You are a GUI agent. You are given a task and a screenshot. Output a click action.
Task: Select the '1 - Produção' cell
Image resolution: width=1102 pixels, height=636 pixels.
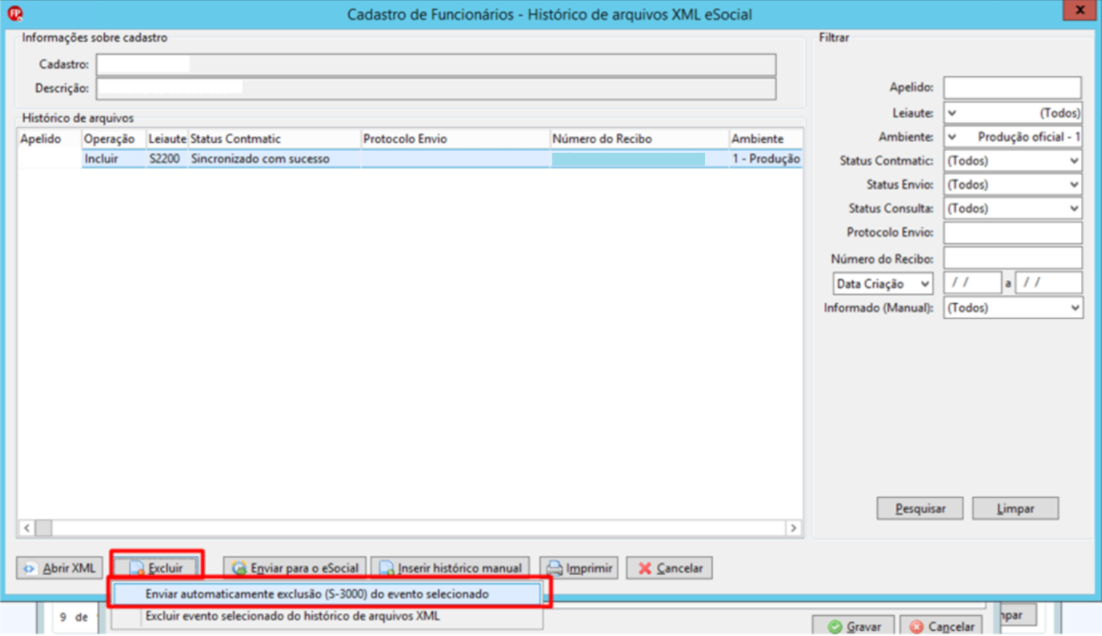point(766,159)
